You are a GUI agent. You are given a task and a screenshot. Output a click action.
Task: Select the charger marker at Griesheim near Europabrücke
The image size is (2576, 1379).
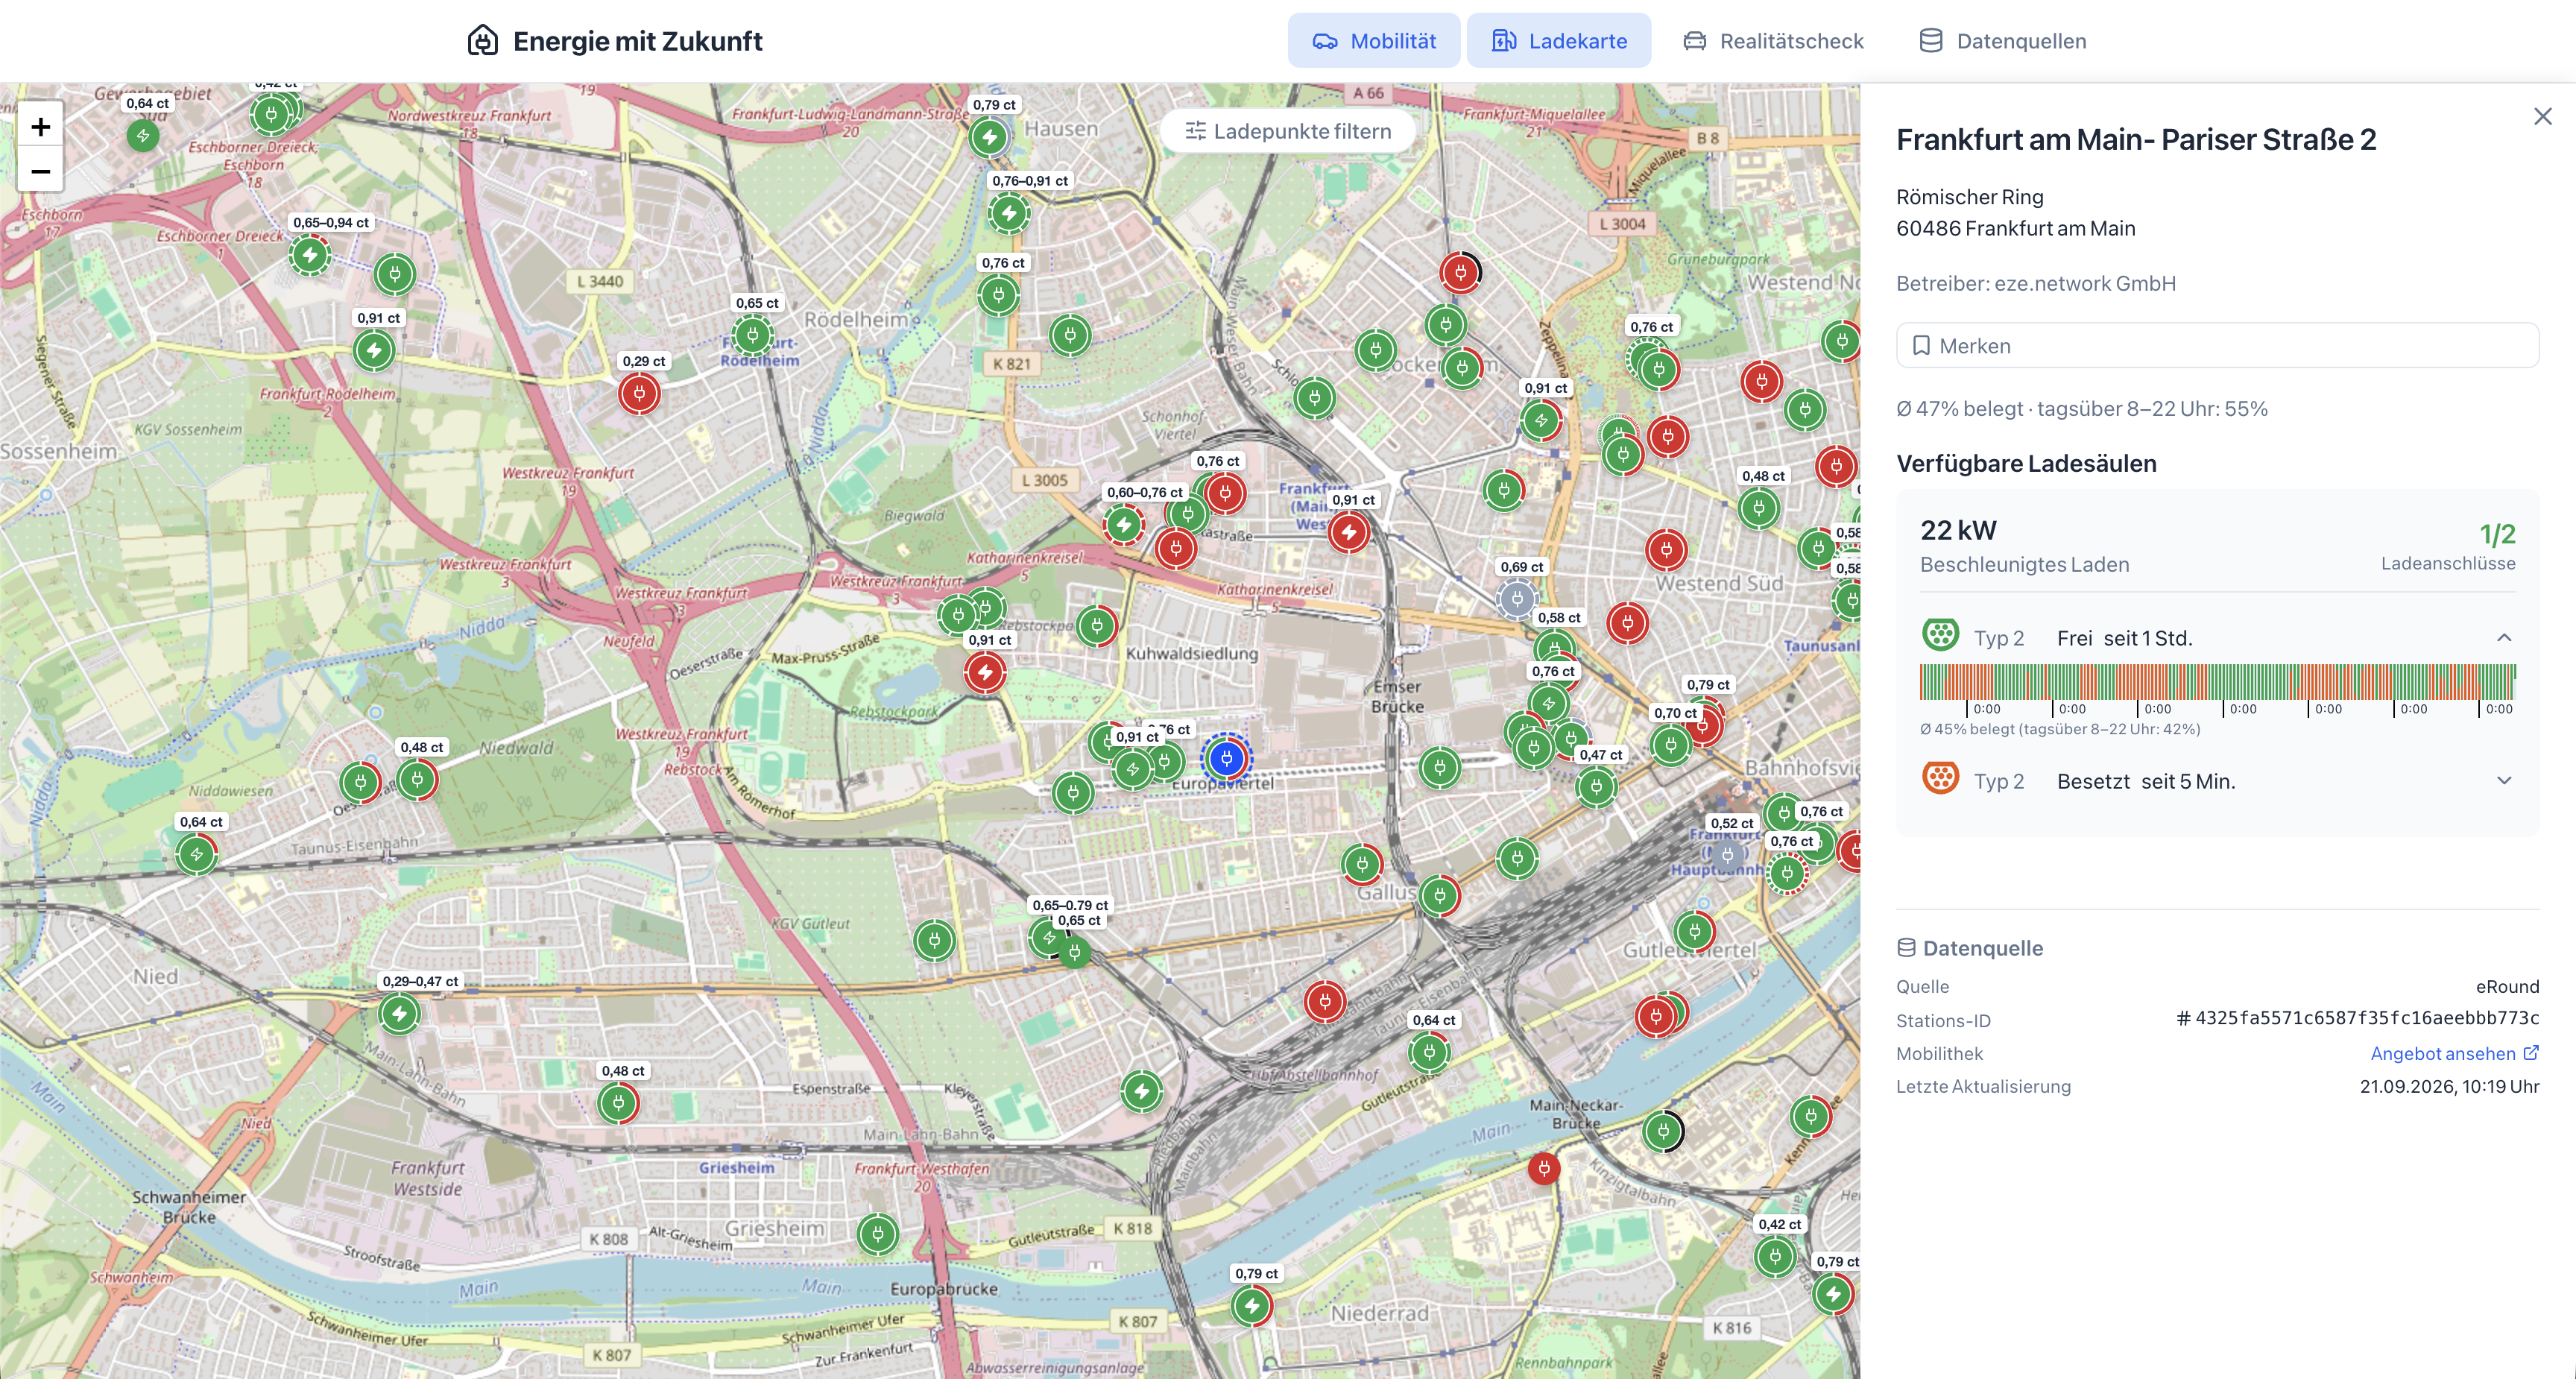(x=877, y=1234)
